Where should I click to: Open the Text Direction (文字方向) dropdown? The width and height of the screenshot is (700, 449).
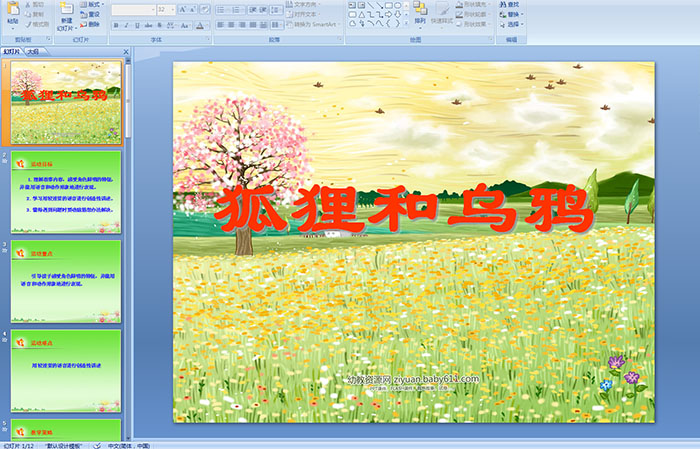(x=304, y=4)
